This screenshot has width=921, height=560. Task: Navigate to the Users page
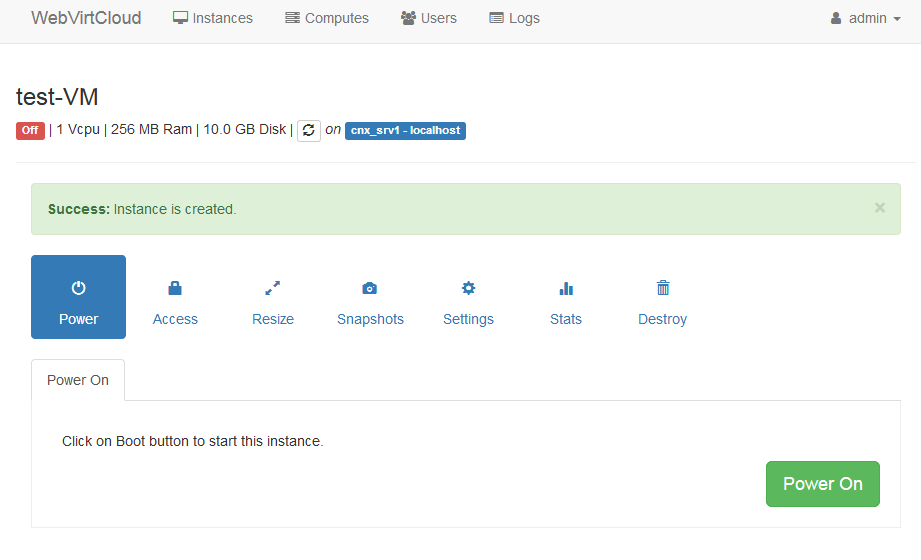(428, 18)
